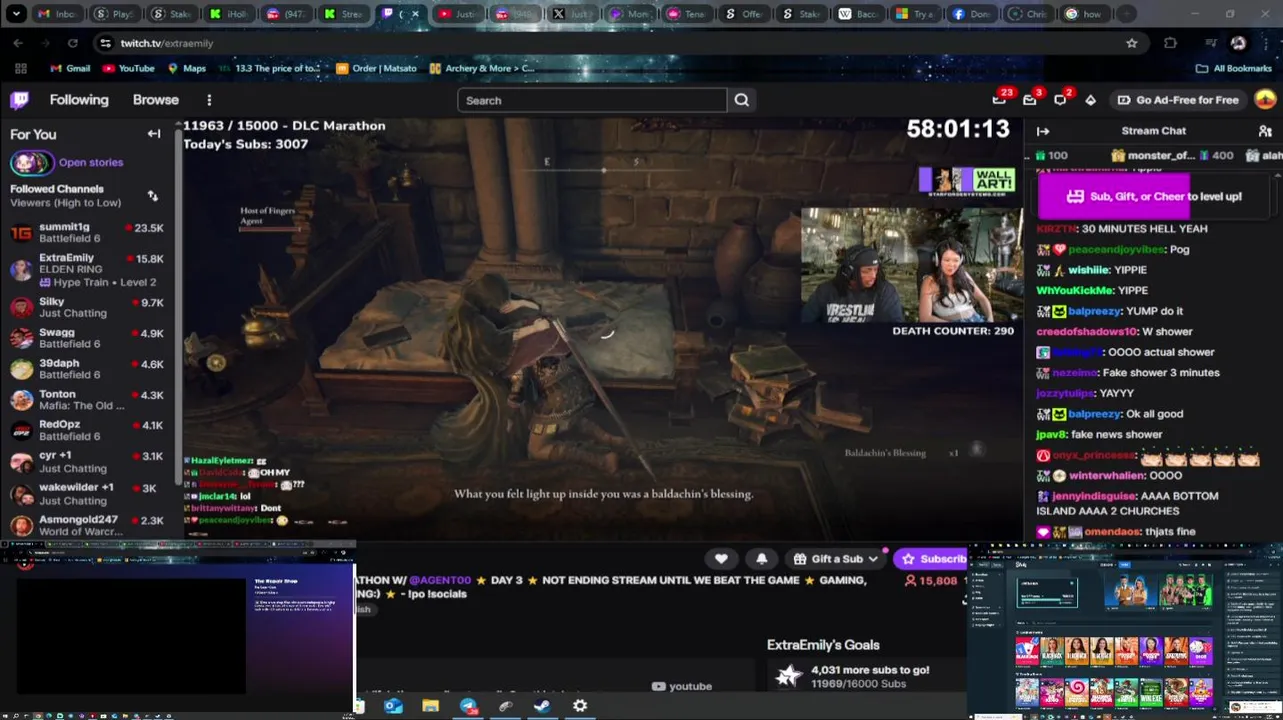Viewport: 1283px width, 720px height.
Task: Open summit1g channel in sidebar
Action: [87, 233]
